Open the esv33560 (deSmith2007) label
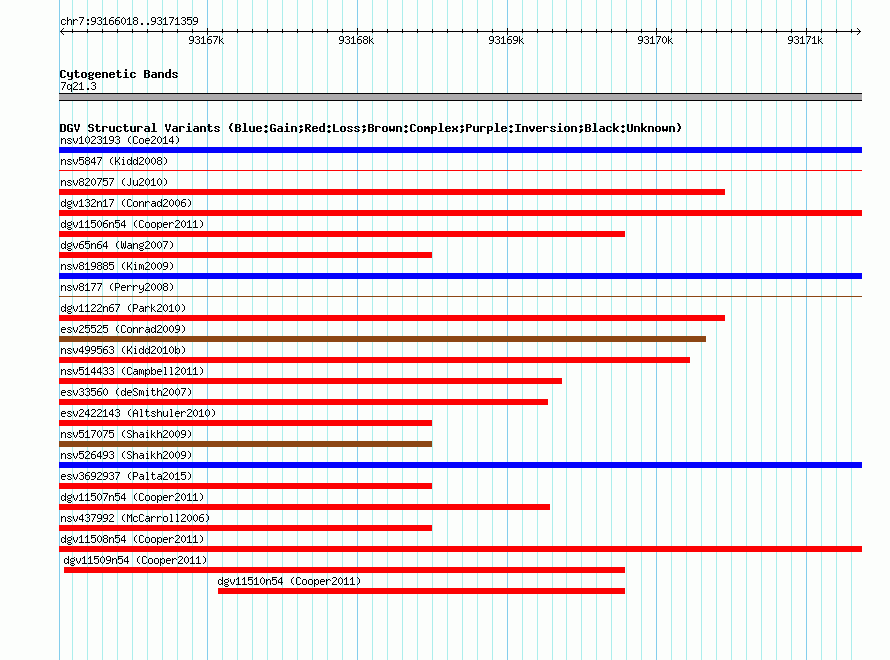 click(126, 392)
